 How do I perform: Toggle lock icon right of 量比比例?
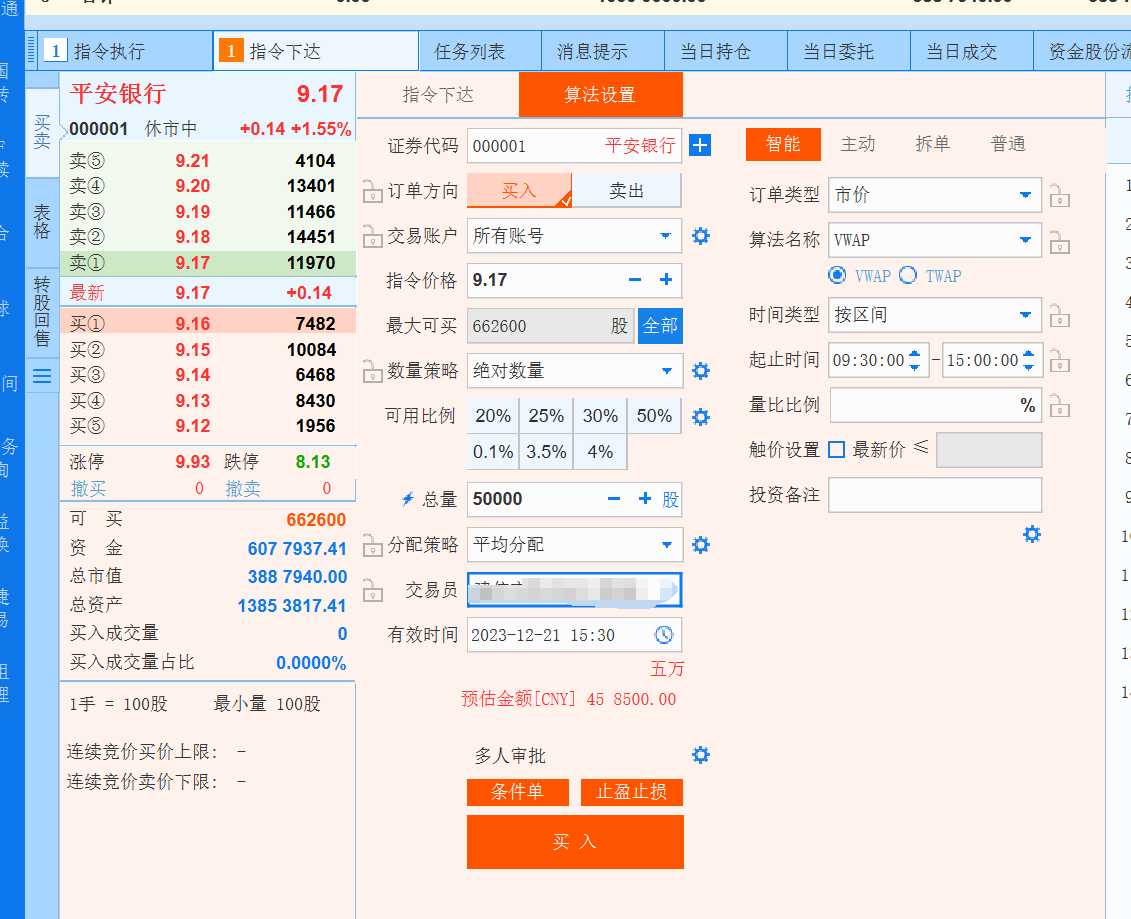[1060, 405]
